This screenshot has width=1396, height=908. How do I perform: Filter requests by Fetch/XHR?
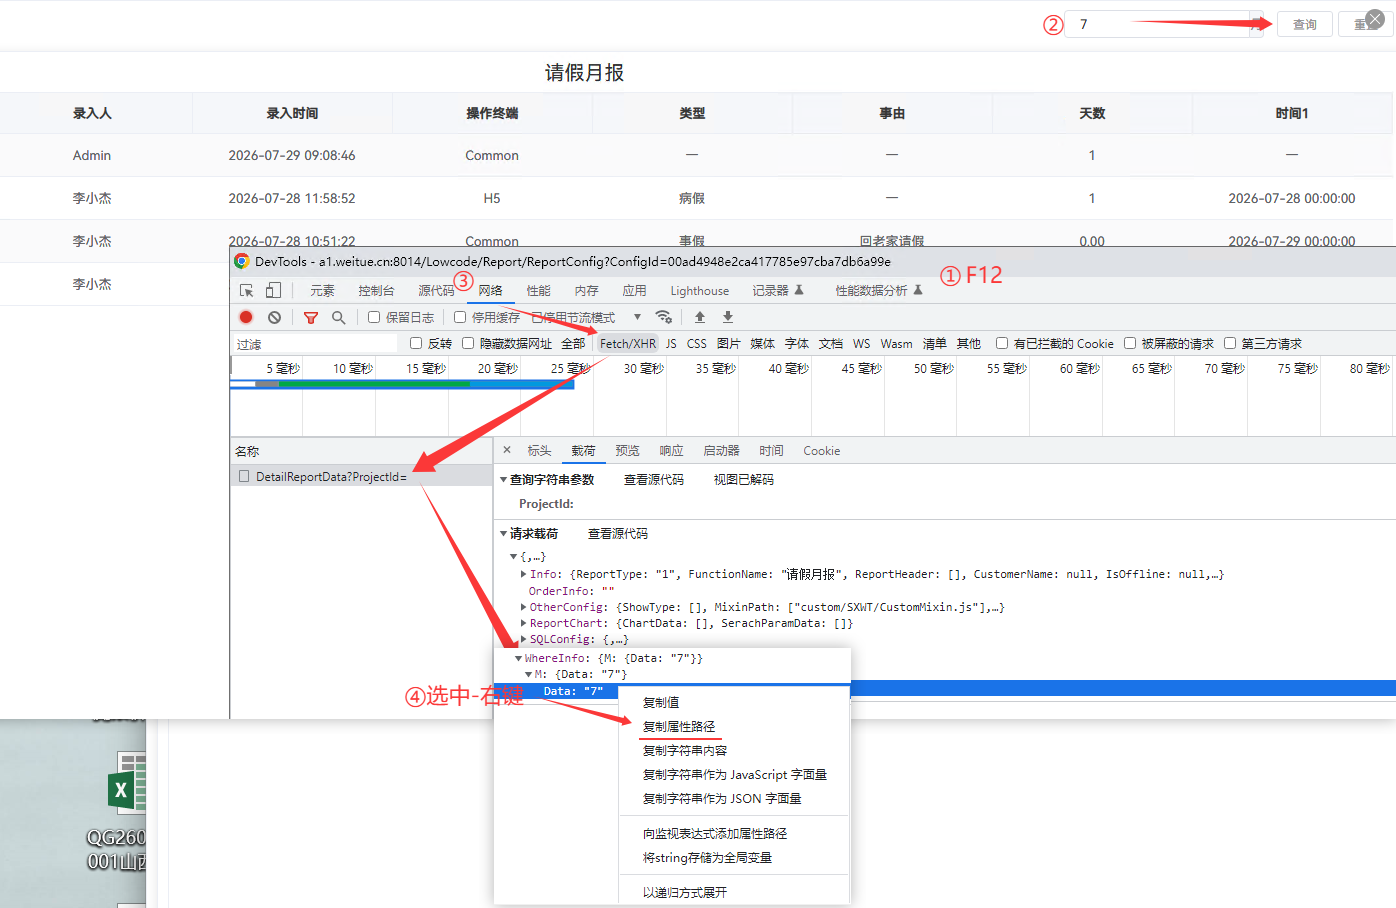[628, 343]
